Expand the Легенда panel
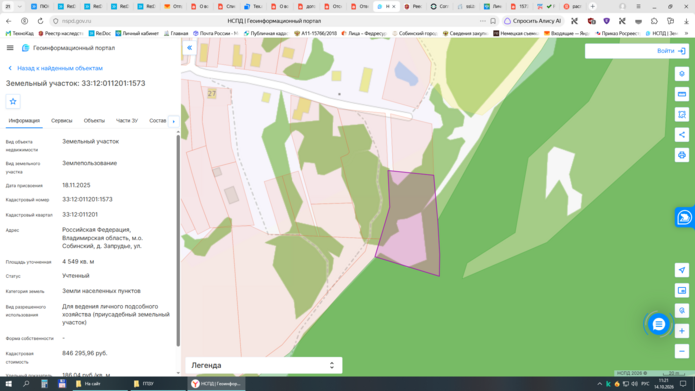Image resolution: width=695 pixels, height=391 pixels. point(264,365)
